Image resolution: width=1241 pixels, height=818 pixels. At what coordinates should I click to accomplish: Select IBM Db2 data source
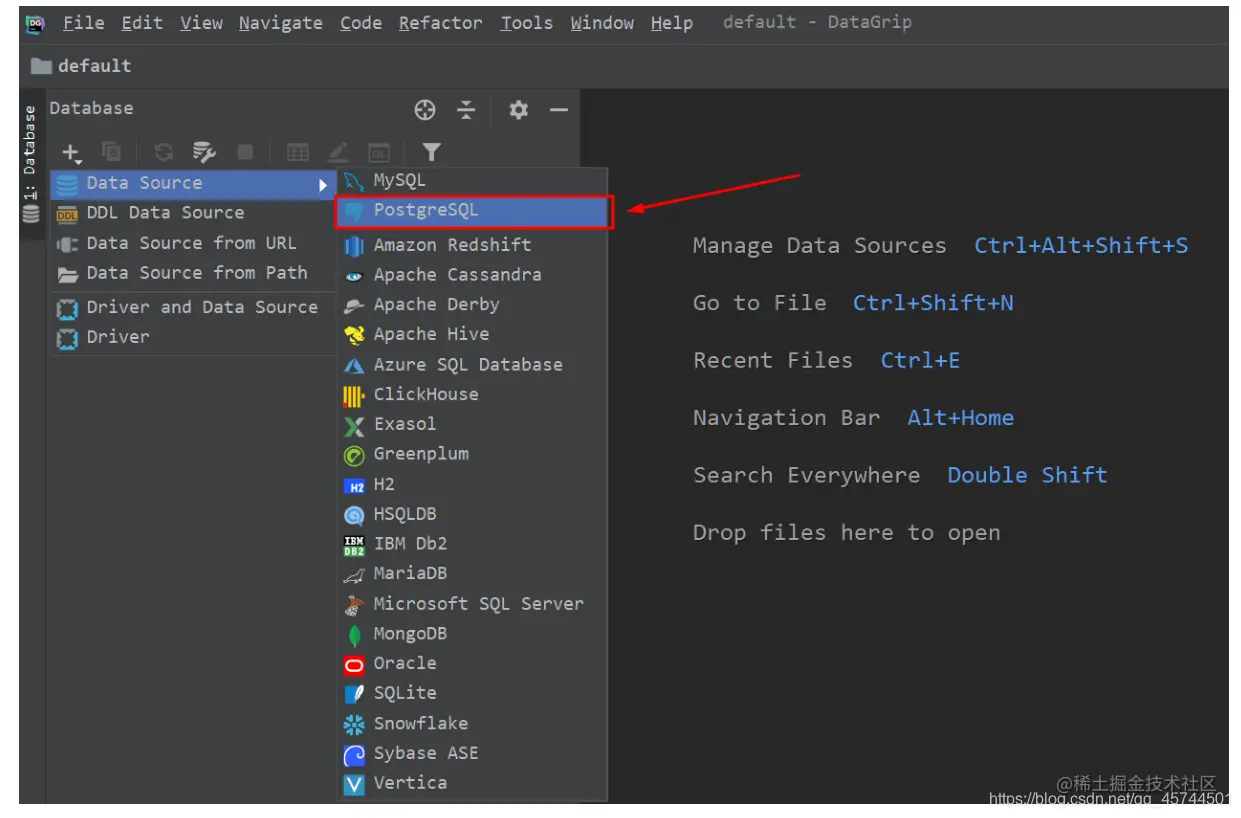coord(472,545)
